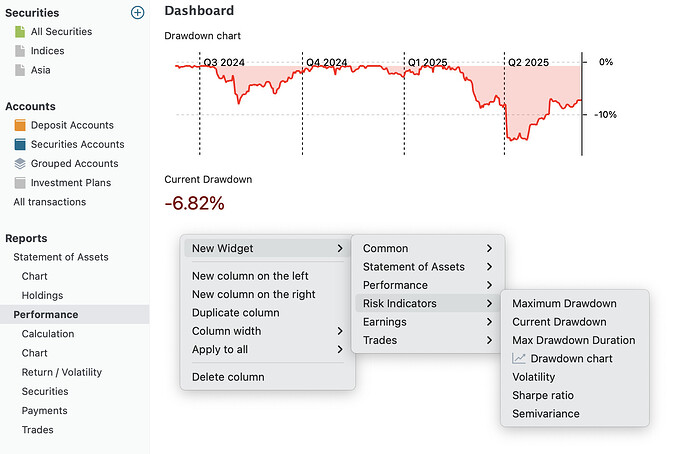Screen dimensions: 690x454
Task: Expand the Common widget submenu
Action: pyautogui.click(x=489, y=248)
